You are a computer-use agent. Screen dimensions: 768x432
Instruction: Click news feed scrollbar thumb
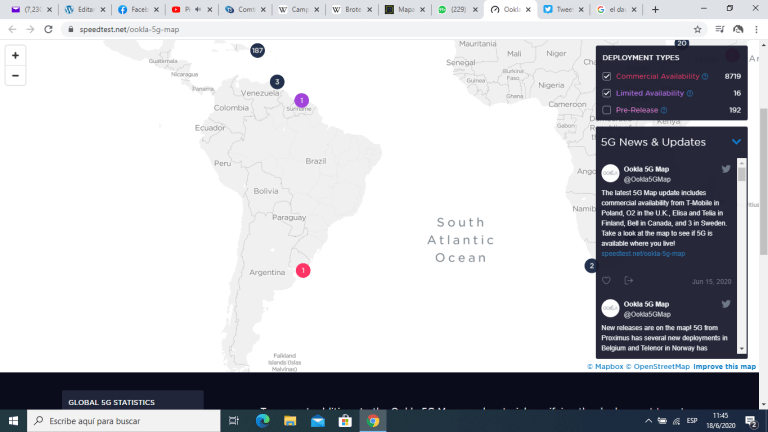pyautogui.click(x=742, y=174)
